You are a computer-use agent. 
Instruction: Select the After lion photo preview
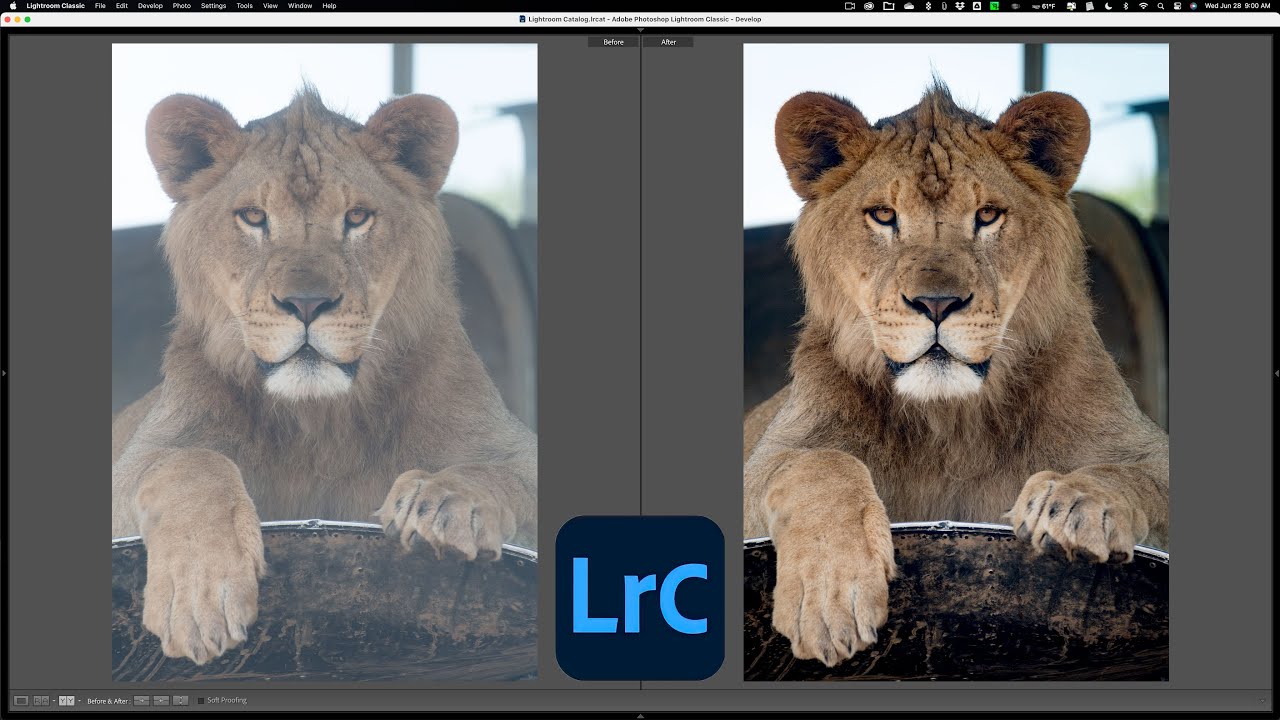(956, 362)
